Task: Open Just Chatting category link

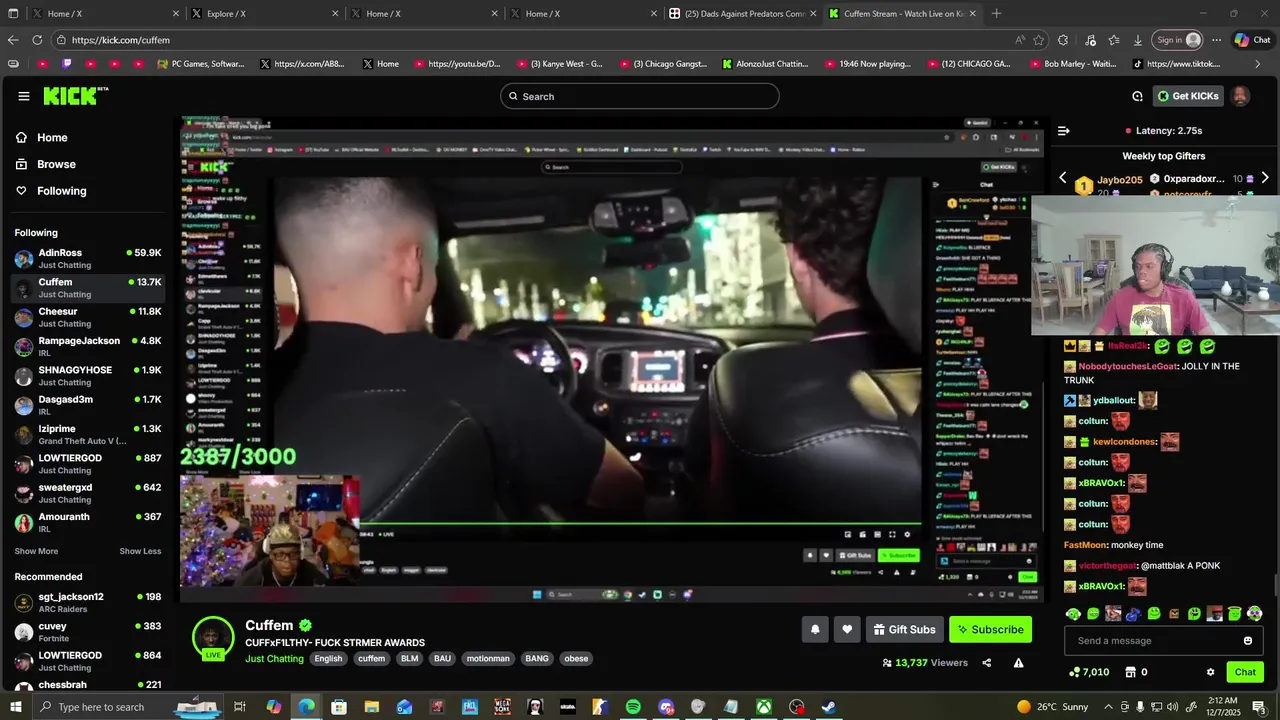Action: [x=274, y=659]
